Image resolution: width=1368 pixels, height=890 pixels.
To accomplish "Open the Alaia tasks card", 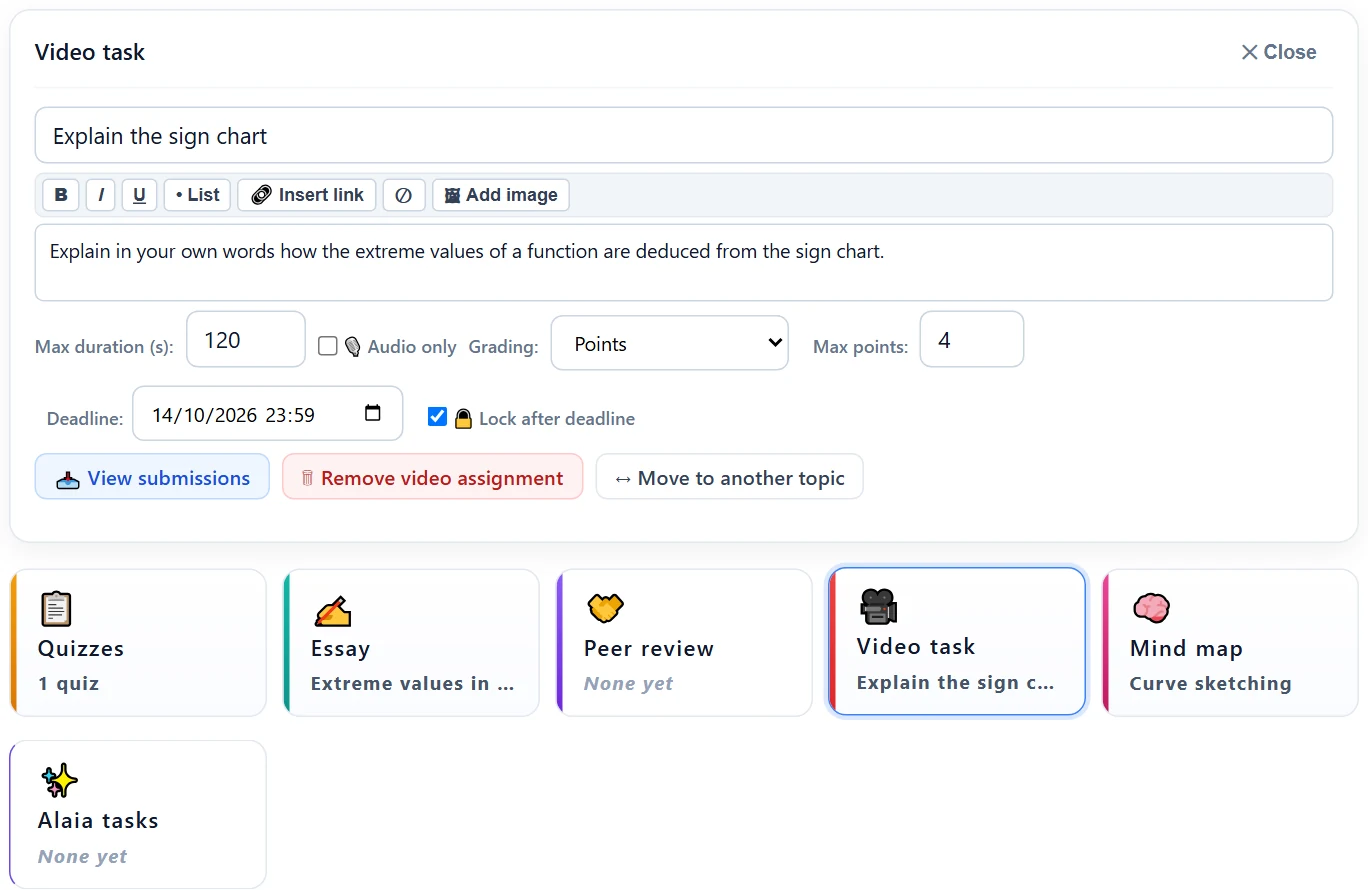I will [x=138, y=814].
